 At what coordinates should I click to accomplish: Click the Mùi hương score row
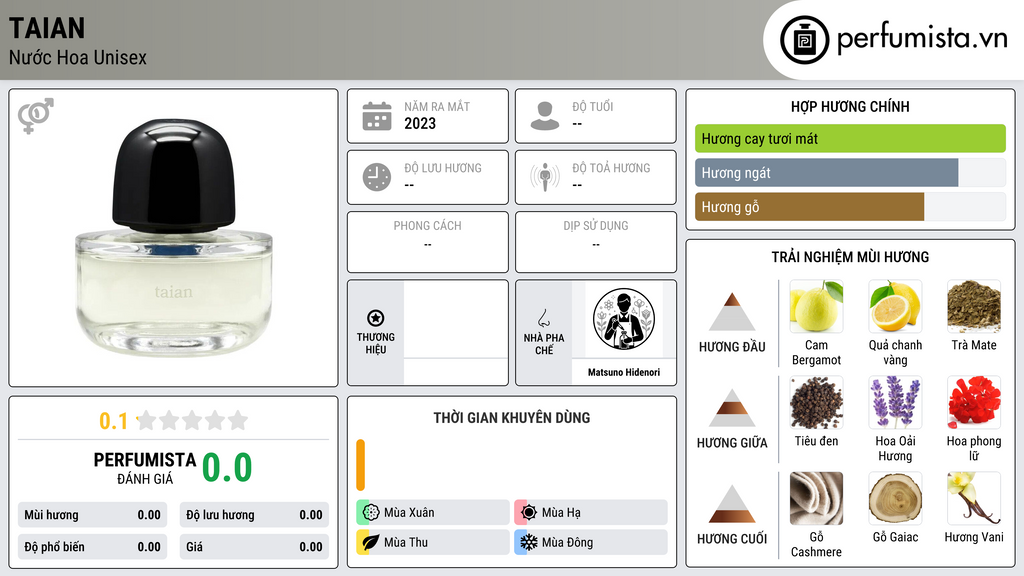[x=92, y=515]
